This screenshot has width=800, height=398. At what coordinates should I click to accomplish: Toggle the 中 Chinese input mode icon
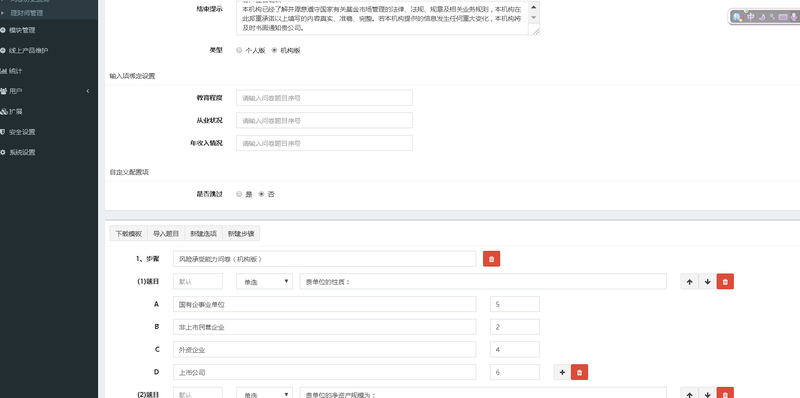751,17
